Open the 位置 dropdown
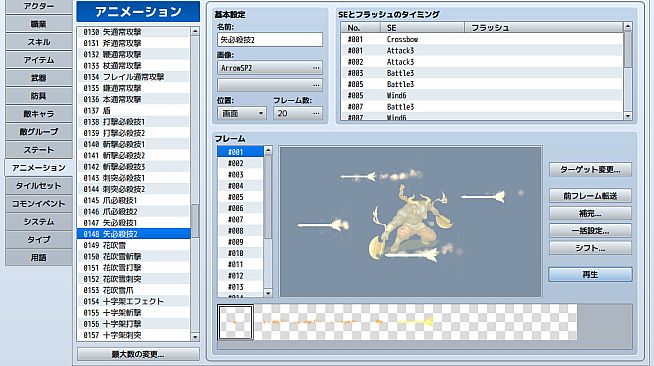This screenshot has width=654, height=366. 242,113
